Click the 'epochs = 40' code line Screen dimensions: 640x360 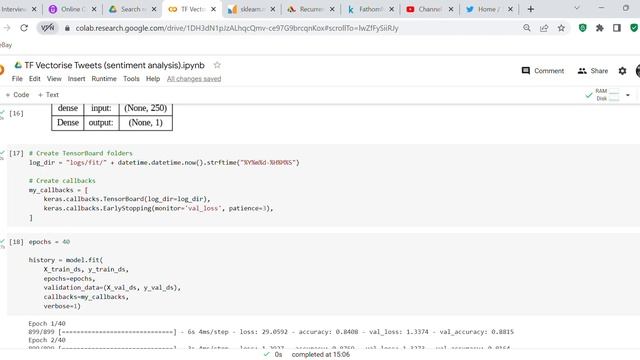[x=49, y=242]
